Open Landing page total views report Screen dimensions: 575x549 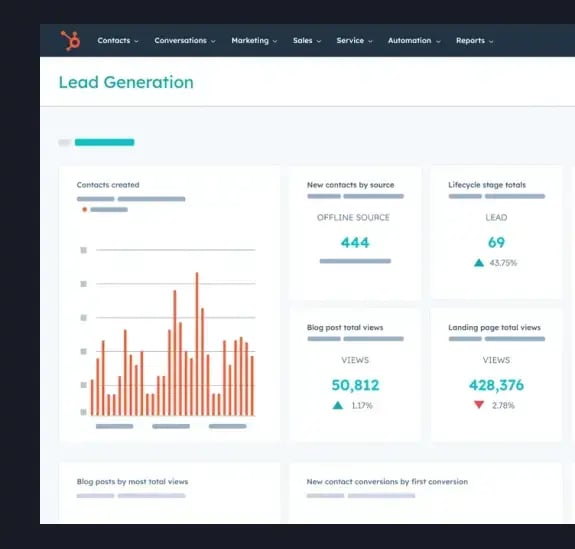coord(494,327)
